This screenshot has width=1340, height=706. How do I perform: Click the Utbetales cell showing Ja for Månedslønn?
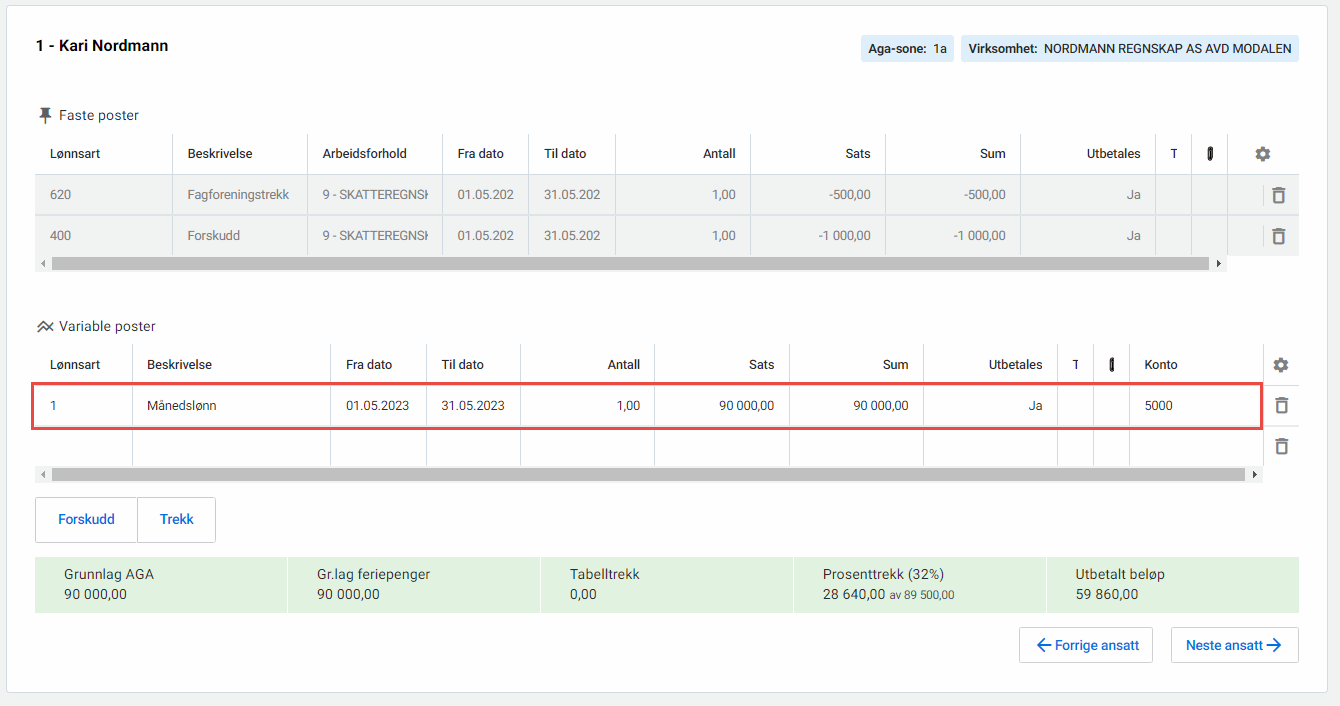[990, 406]
